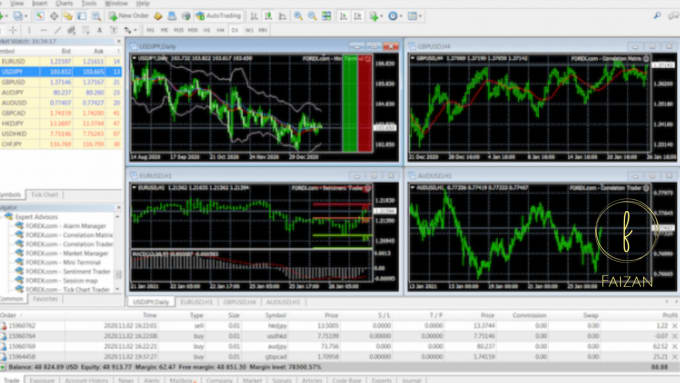Select the H4 timeframe button
Screen dimensions: 680x383
pos(220,30)
